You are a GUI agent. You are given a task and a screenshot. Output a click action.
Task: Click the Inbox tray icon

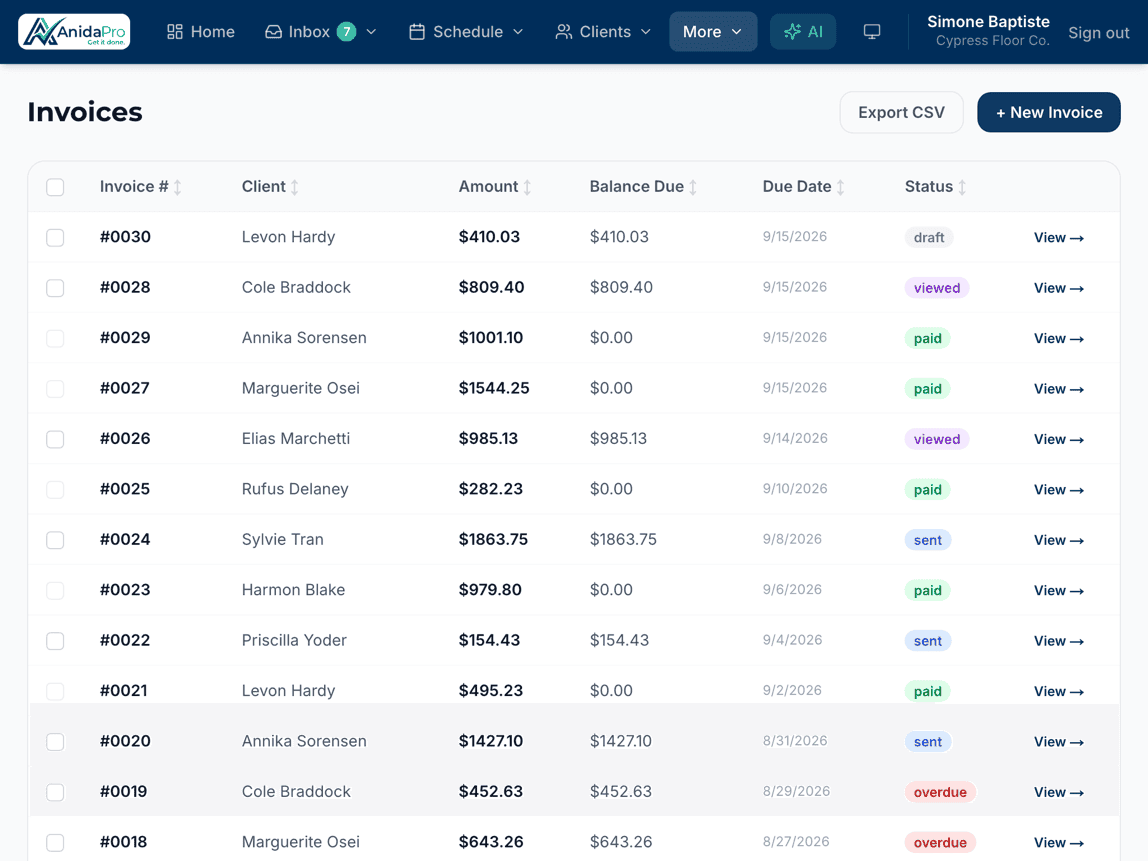click(x=273, y=31)
